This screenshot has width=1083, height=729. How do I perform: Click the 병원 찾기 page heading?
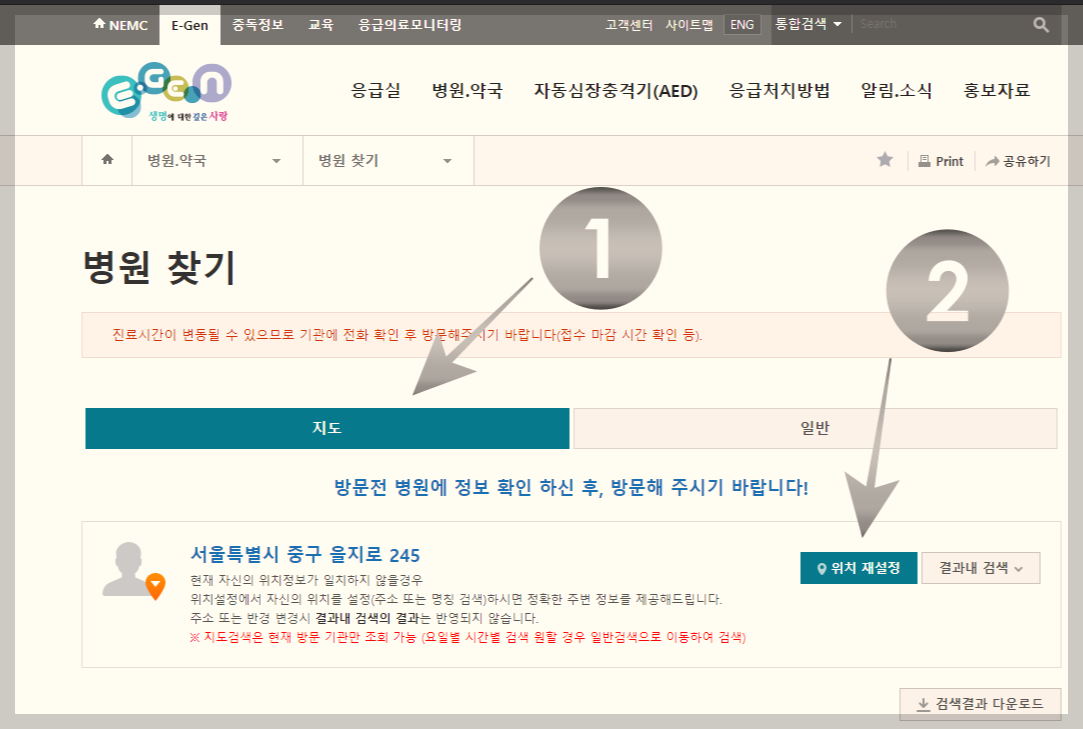pyautogui.click(x=159, y=268)
